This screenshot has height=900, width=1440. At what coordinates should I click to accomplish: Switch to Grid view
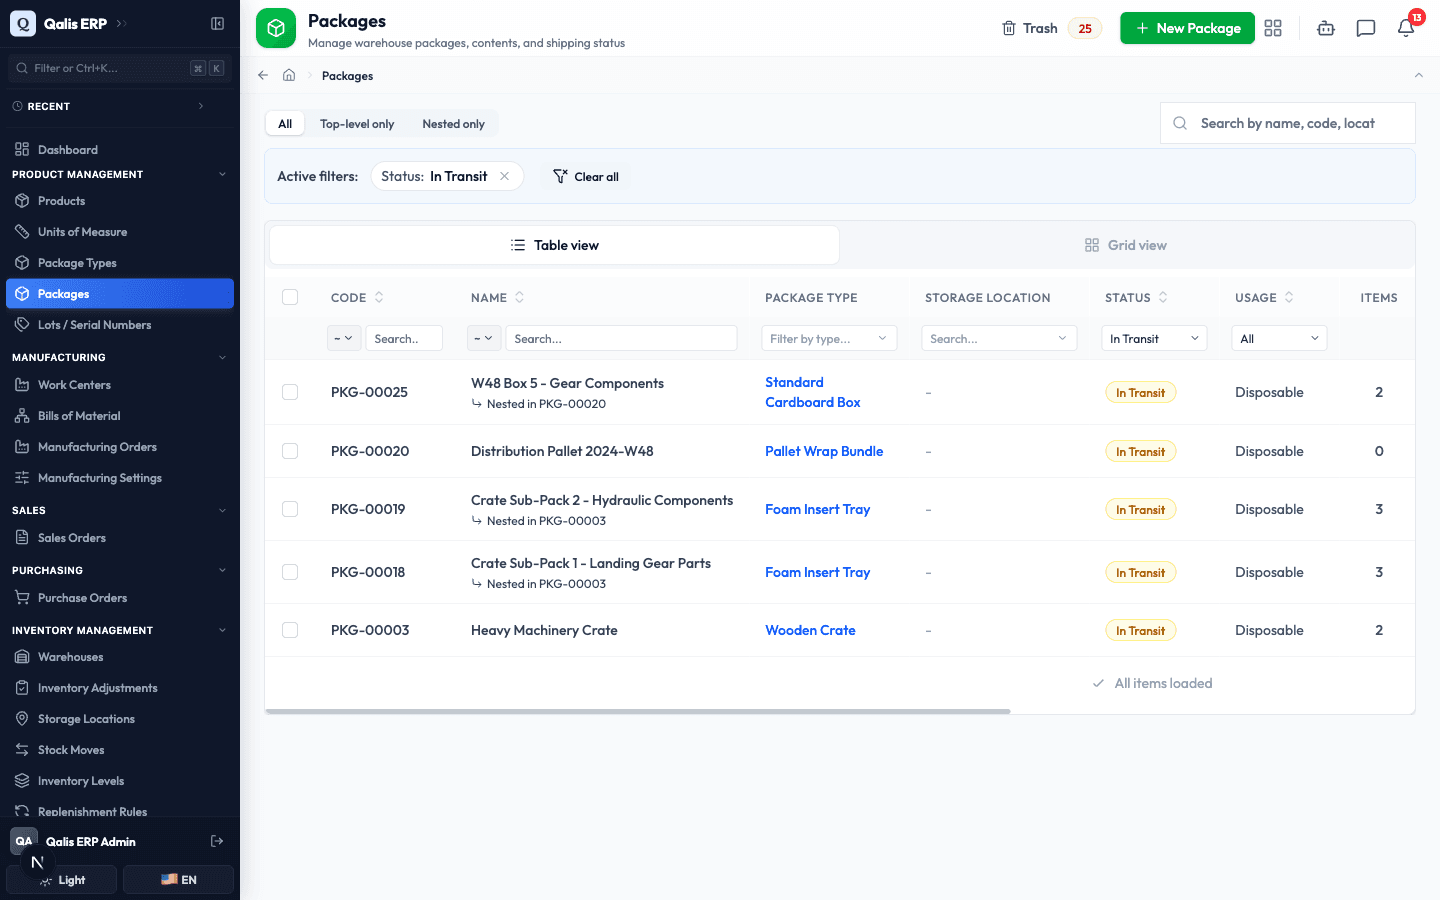pyautogui.click(x=1126, y=245)
